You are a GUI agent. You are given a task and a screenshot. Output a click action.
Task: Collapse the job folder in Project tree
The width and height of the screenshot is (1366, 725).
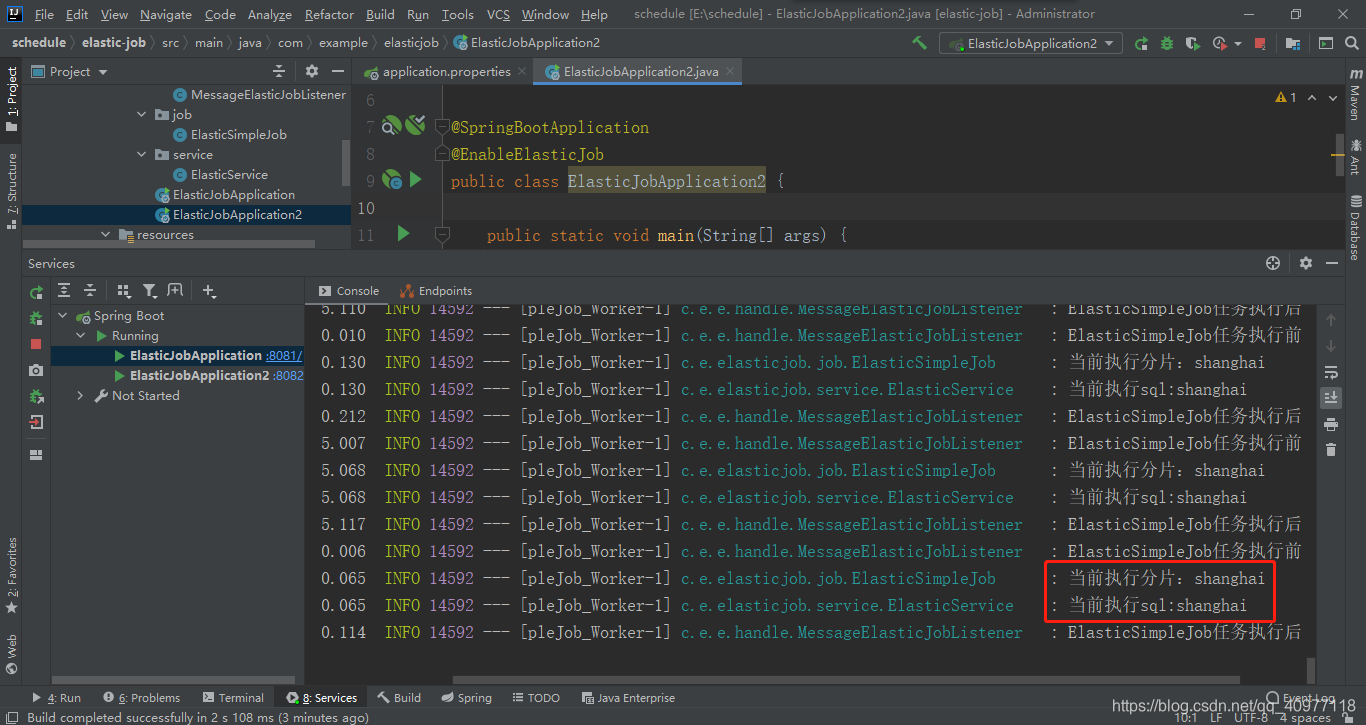point(142,114)
